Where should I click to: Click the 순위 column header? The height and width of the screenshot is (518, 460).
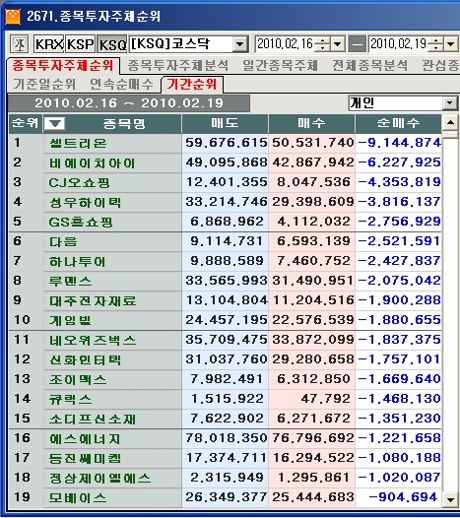coord(25,123)
